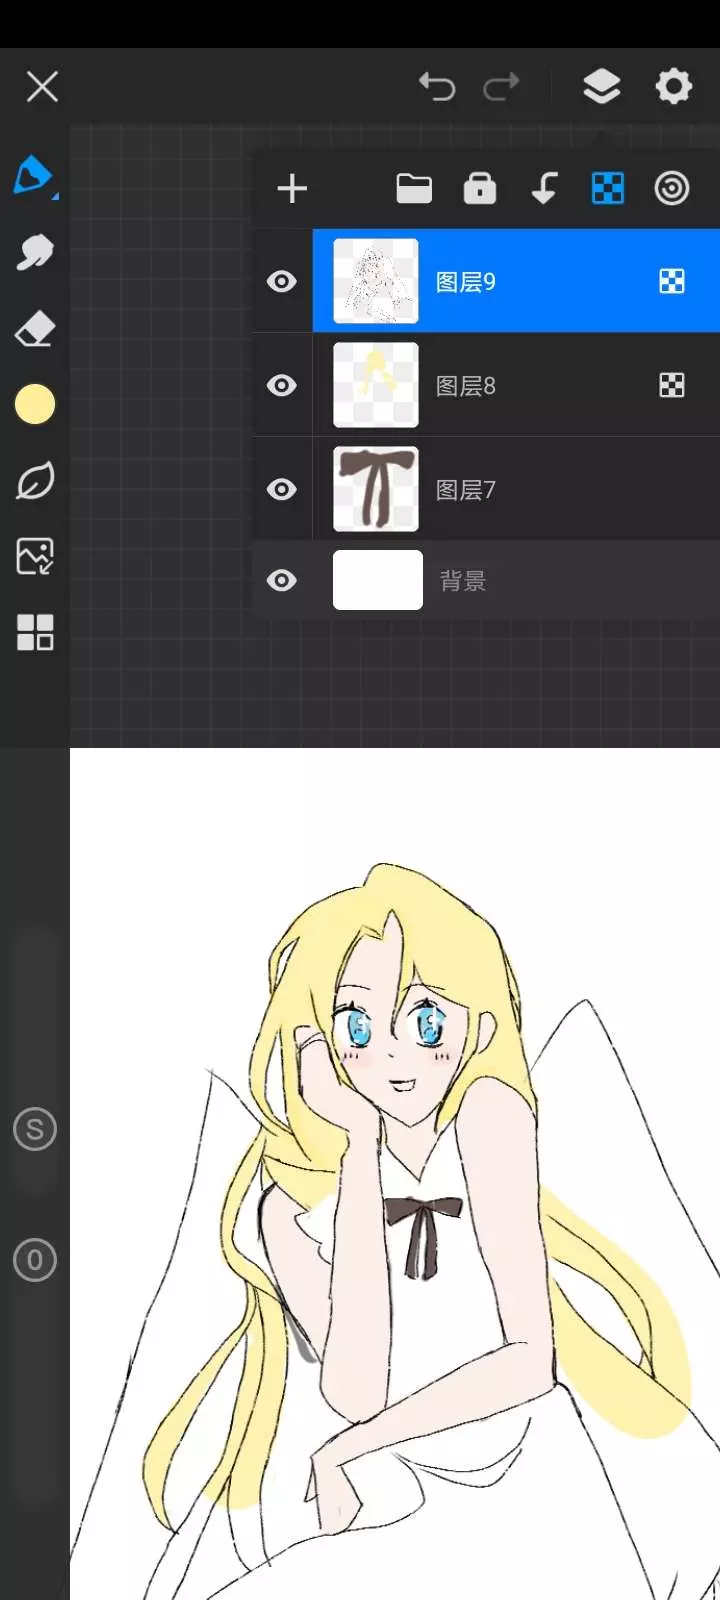Undo the last stroke
The height and width of the screenshot is (1600, 720).
(437, 87)
